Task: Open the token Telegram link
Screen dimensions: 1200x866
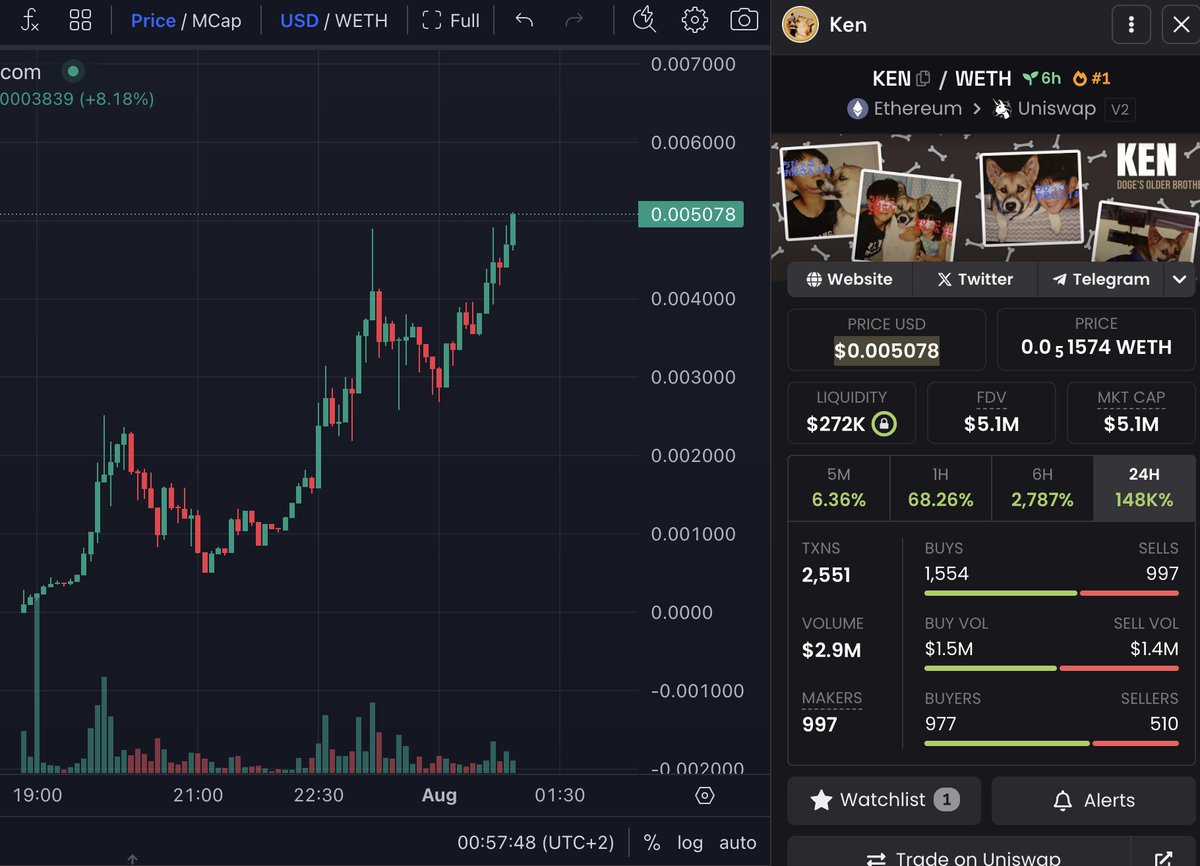Action: (1101, 280)
